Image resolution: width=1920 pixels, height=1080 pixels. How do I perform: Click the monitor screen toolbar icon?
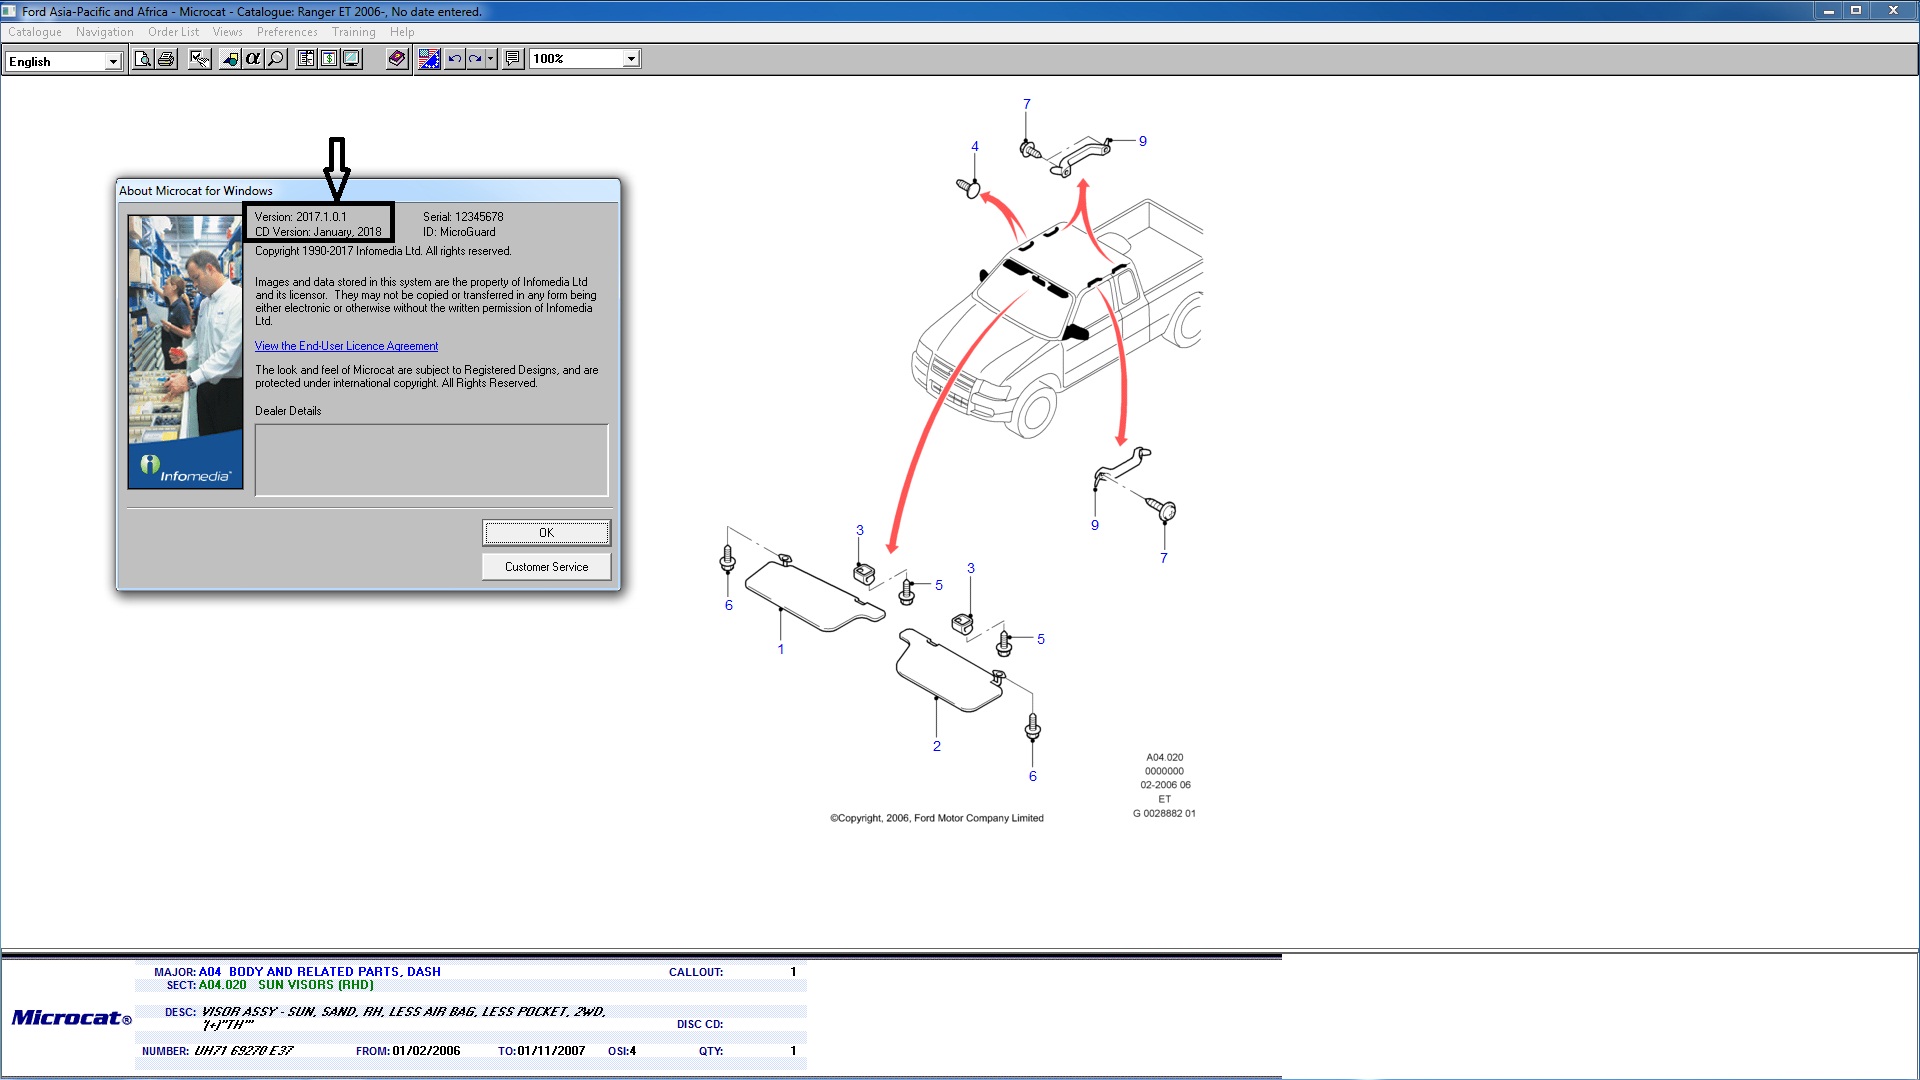click(x=351, y=59)
